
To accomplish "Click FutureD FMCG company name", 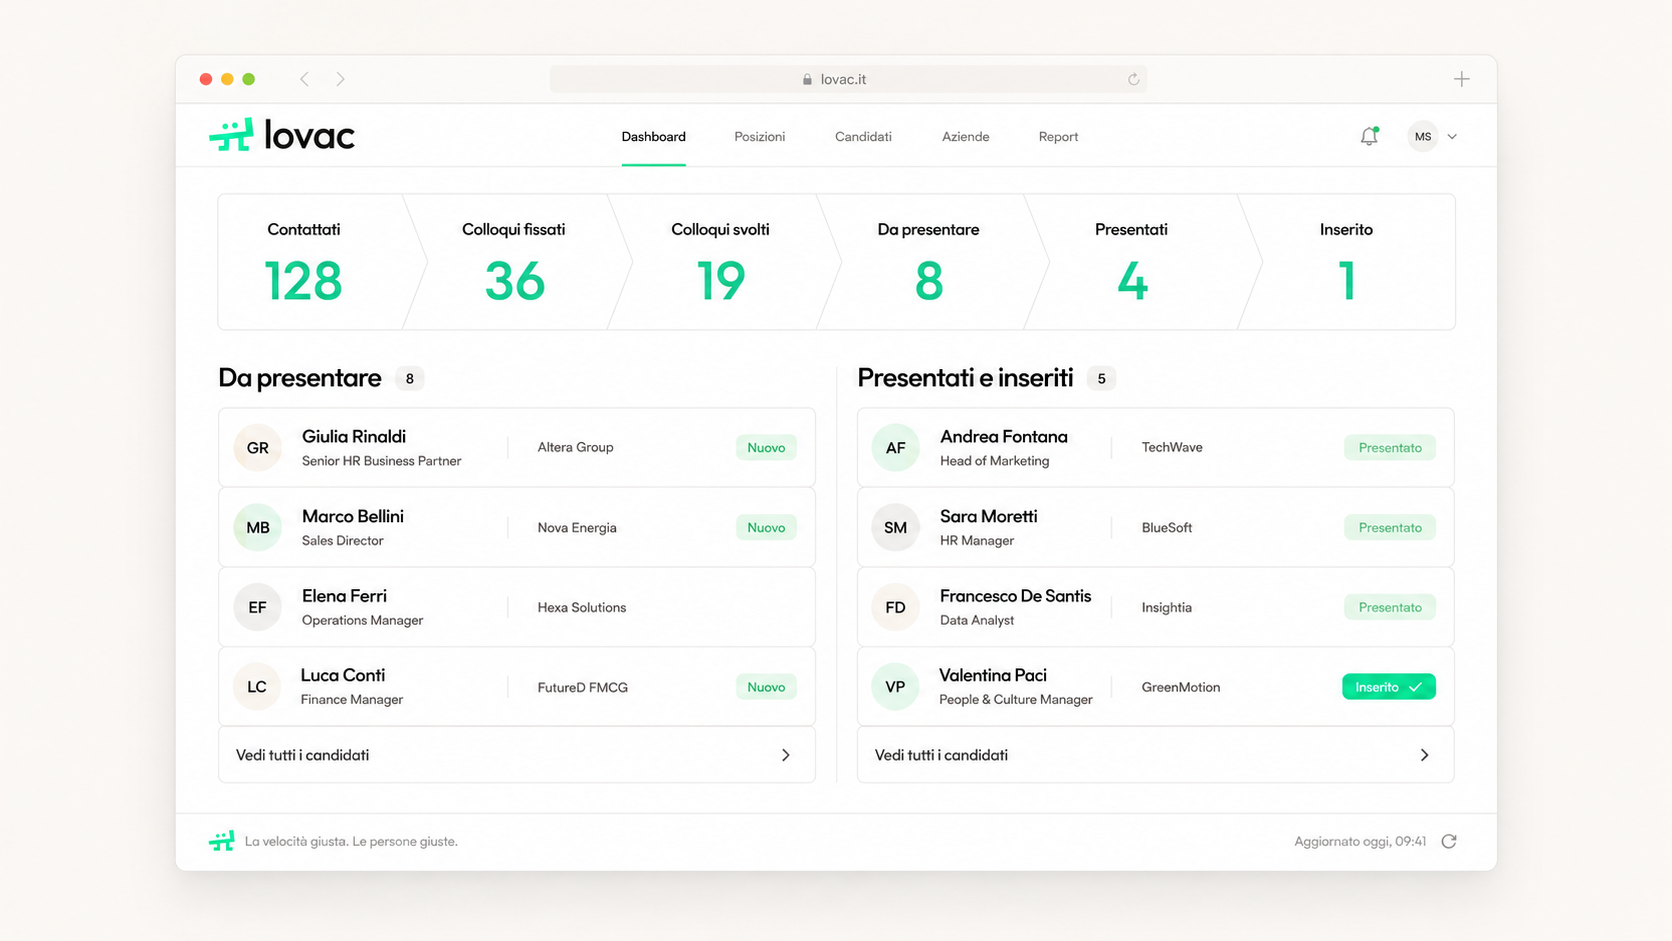I will pyautogui.click(x=583, y=687).
